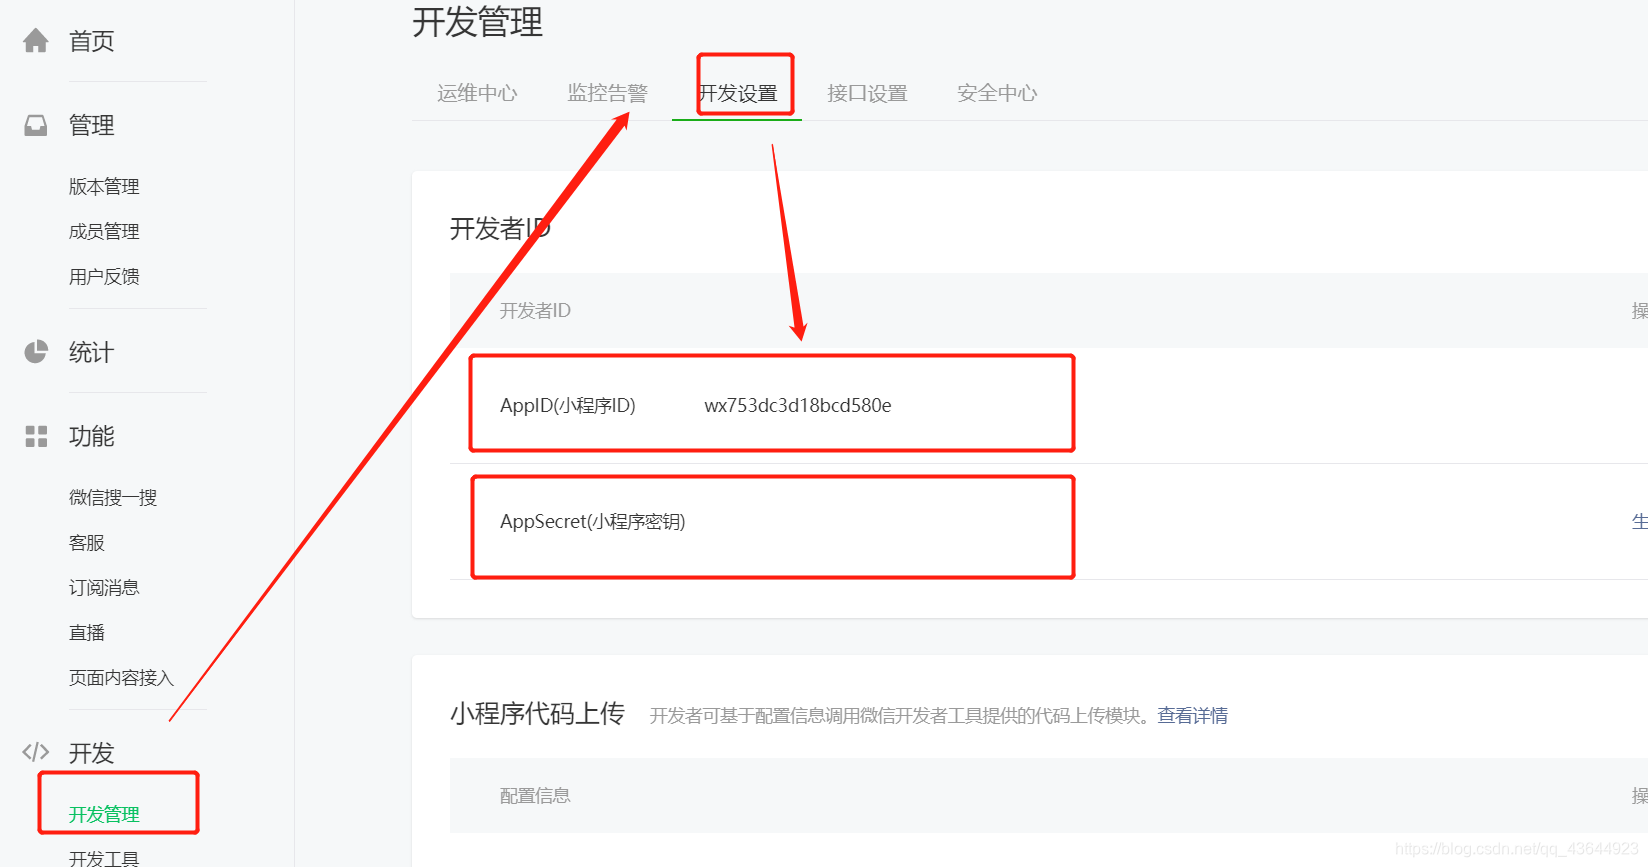Click the 功能 grid icon

[x=36, y=436]
